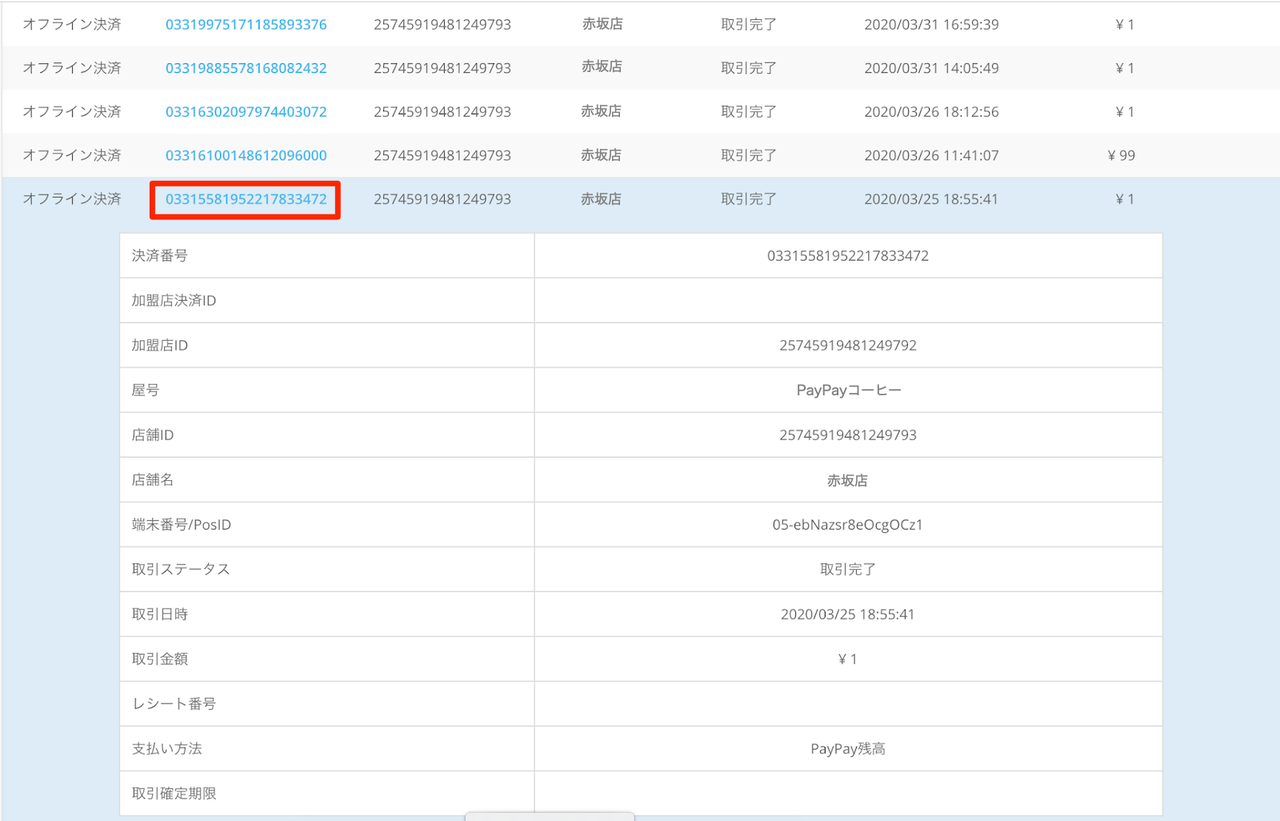Image resolution: width=1280 pixels, height=821 pixels.
Task: Click the ¥ 1 amount in 14:05:49 row
Action: 1125,68
